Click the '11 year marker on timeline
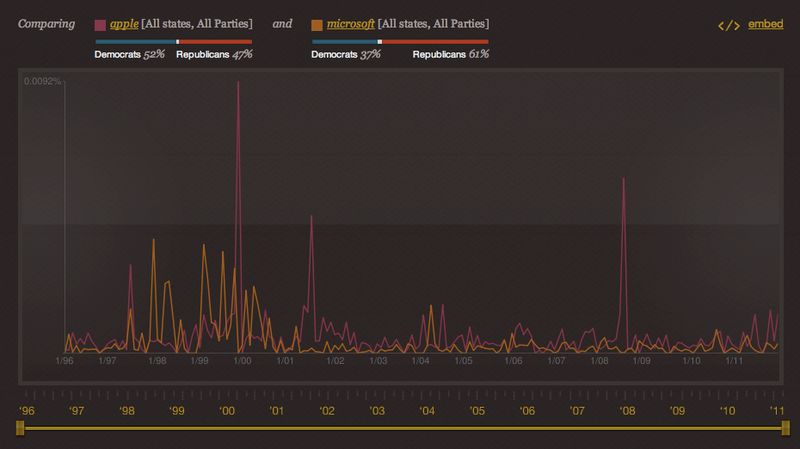The image size is (800, 449). coord(777,411)
